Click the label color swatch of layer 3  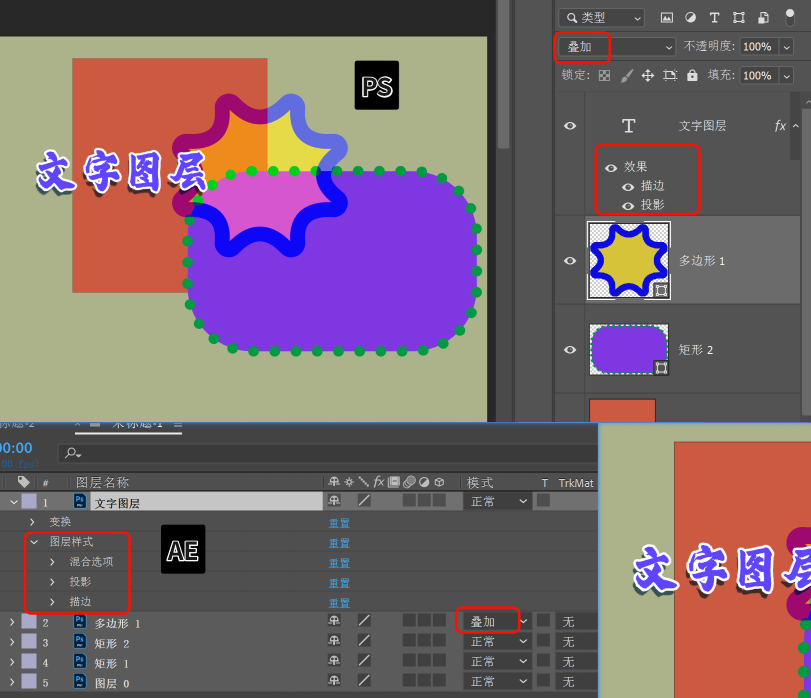click(x=28, y=642)
